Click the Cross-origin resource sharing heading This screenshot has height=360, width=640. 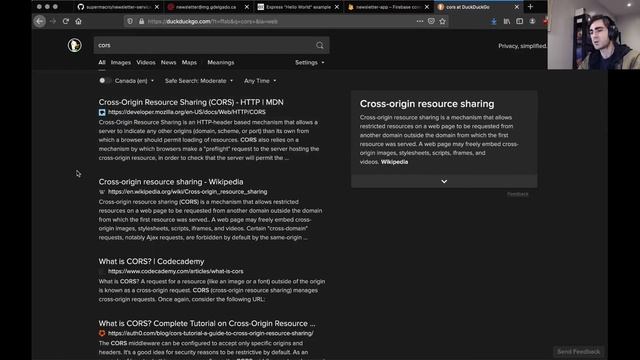click(x=427, y=104)
